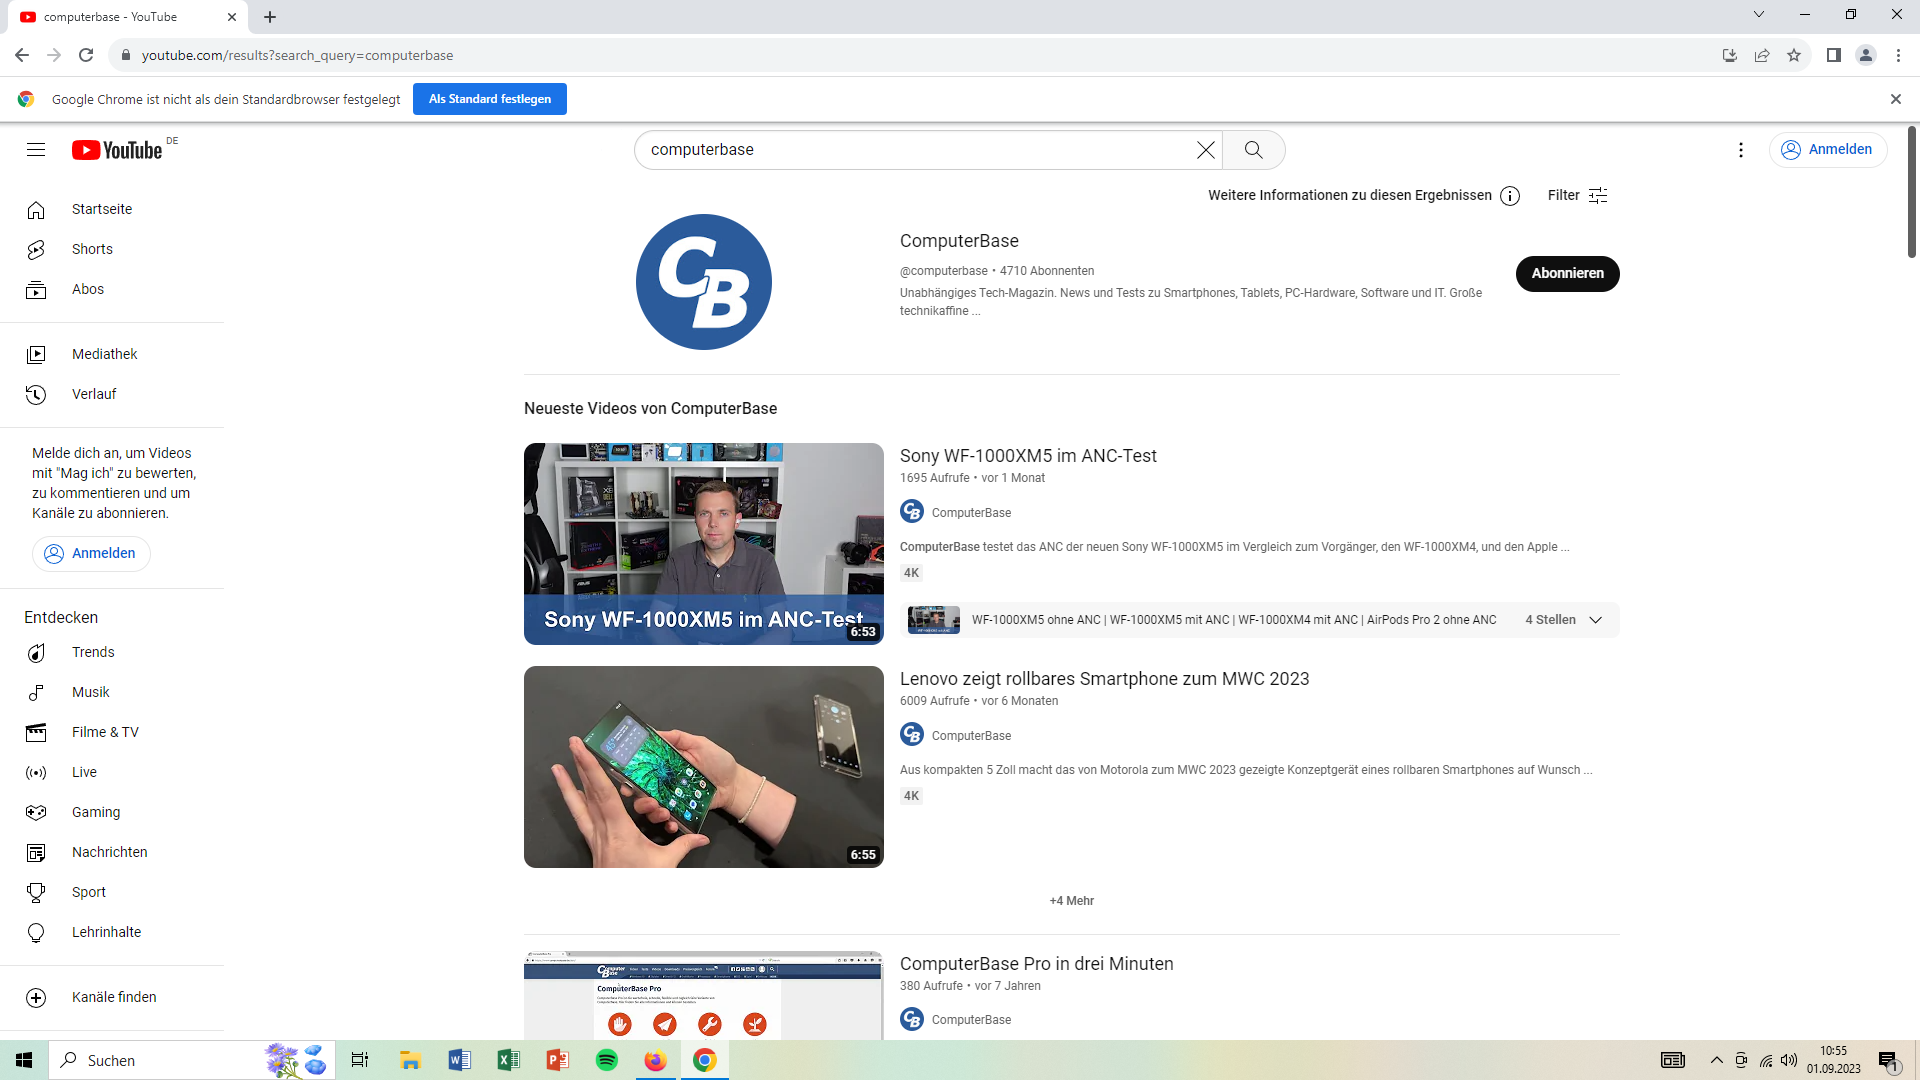This screenshot has width=1920, height=1080.
Task: Go to Verlauf in the sidebar
Action: 94,394
